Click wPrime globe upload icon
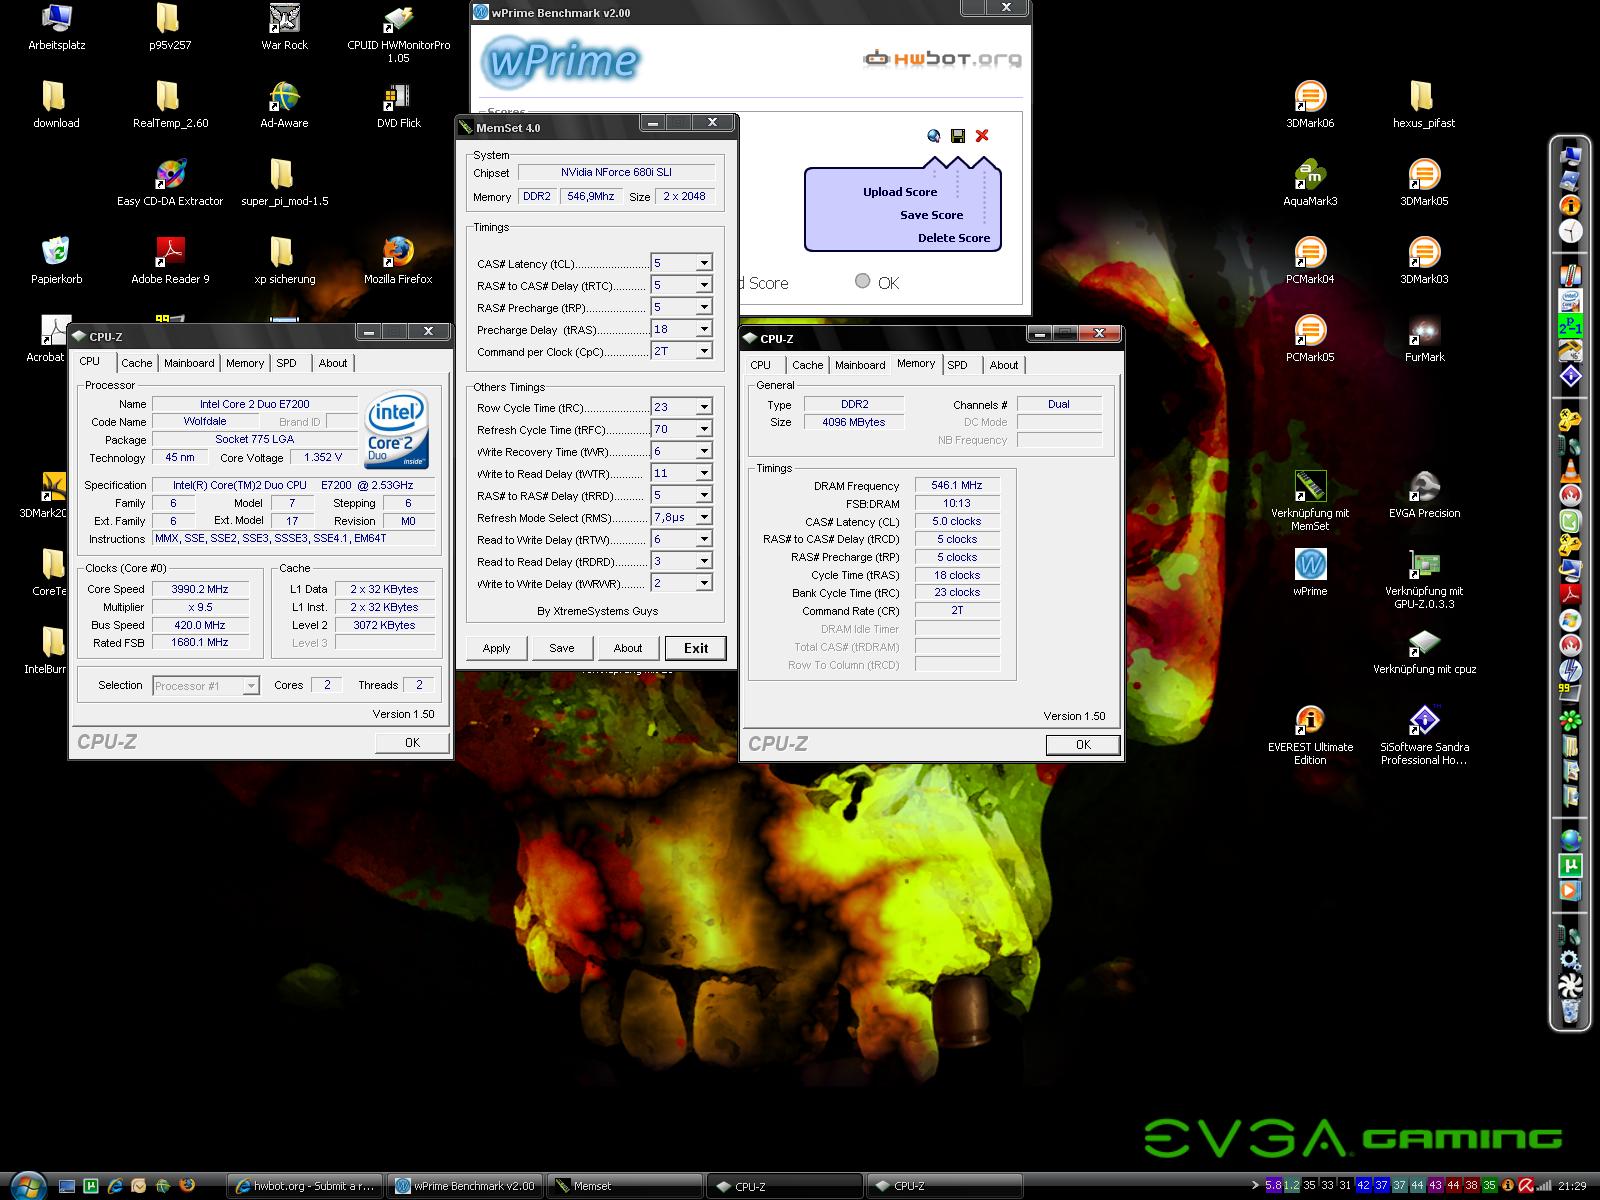Image resolution: width=1600 pixels, height=1200 pixels. click(x=934, y=136)
